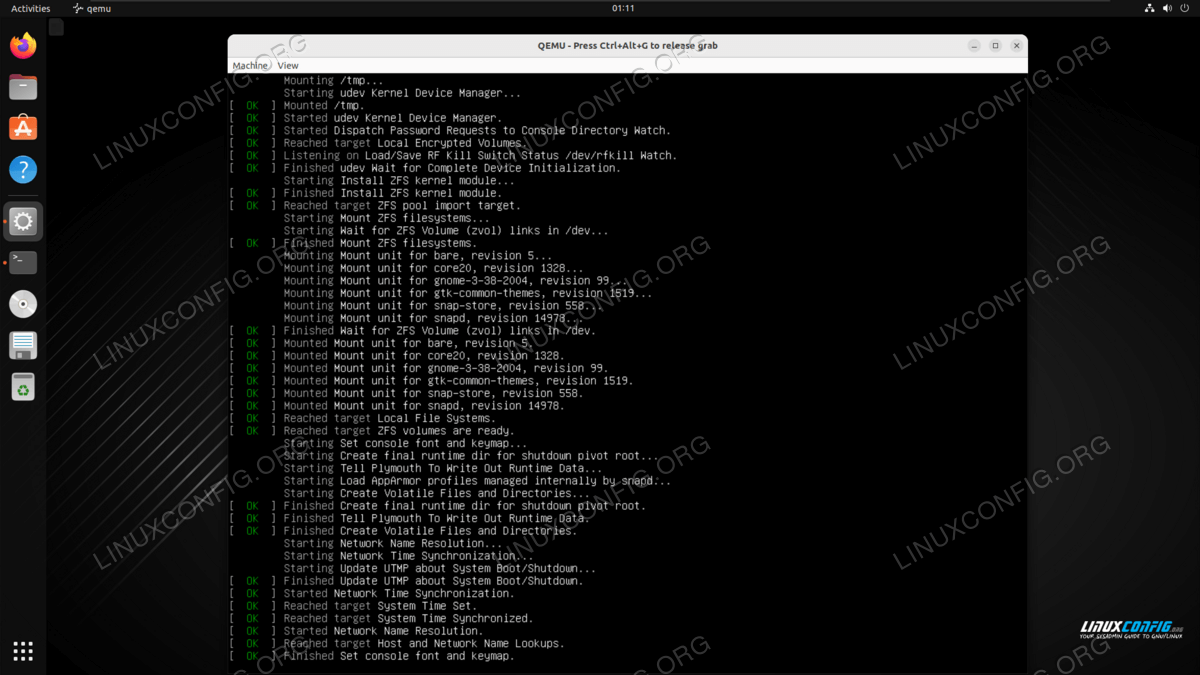Click the QEMU window title bar text
This screenshot has height=675, width=1200.
pos(627,46)
